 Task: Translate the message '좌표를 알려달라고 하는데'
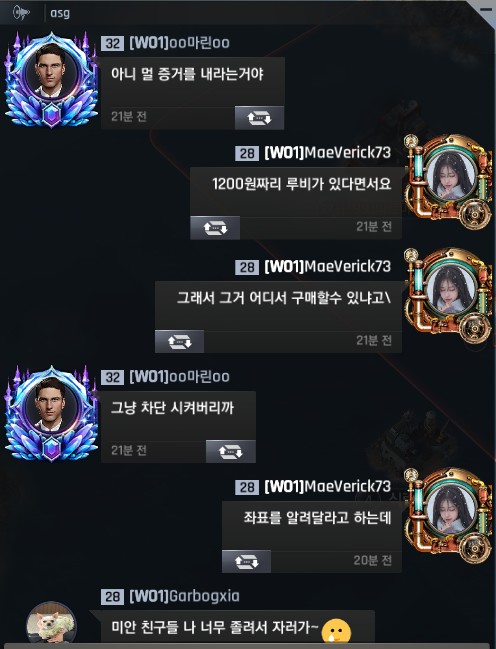click(246, 561)
